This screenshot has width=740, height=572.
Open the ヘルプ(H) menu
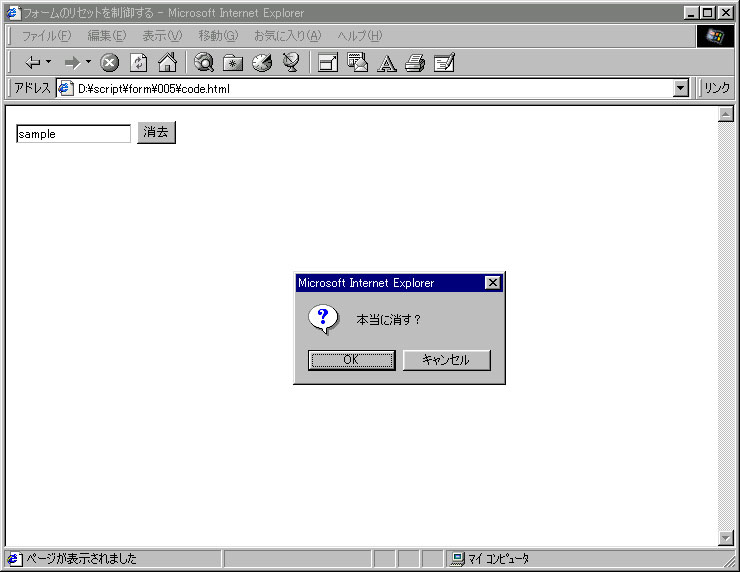(x=360, y=36)
